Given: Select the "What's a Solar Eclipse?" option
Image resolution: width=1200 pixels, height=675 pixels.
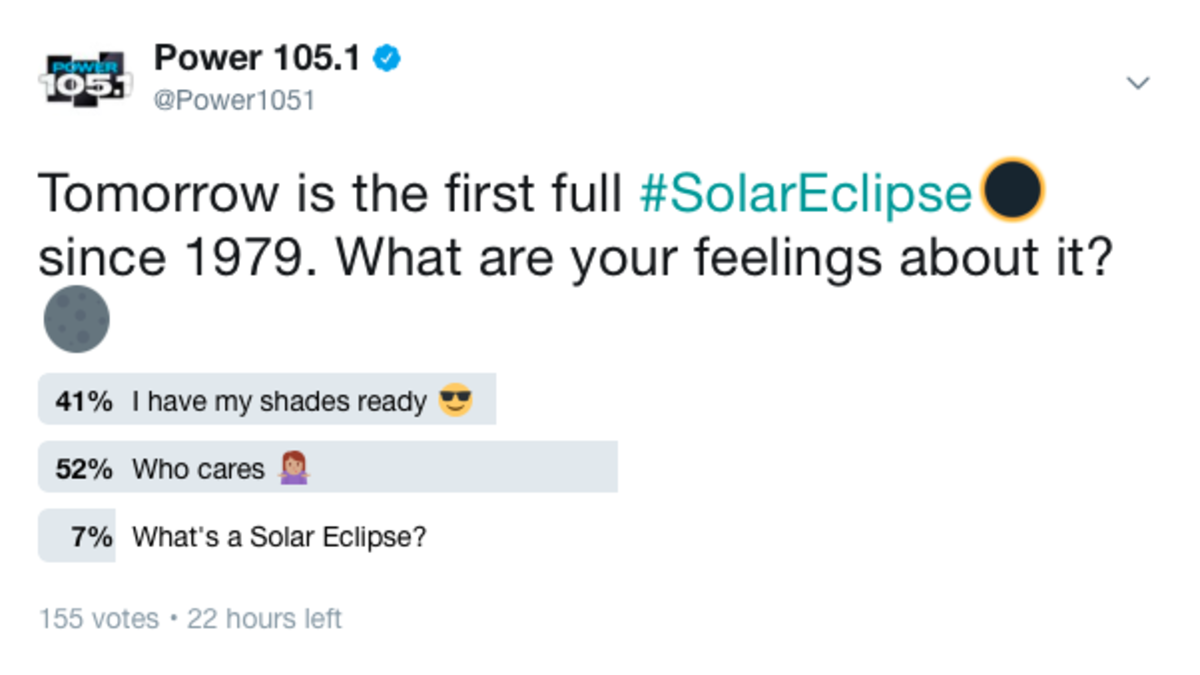Looking at the screenshot, I should [x=279, y=537].
